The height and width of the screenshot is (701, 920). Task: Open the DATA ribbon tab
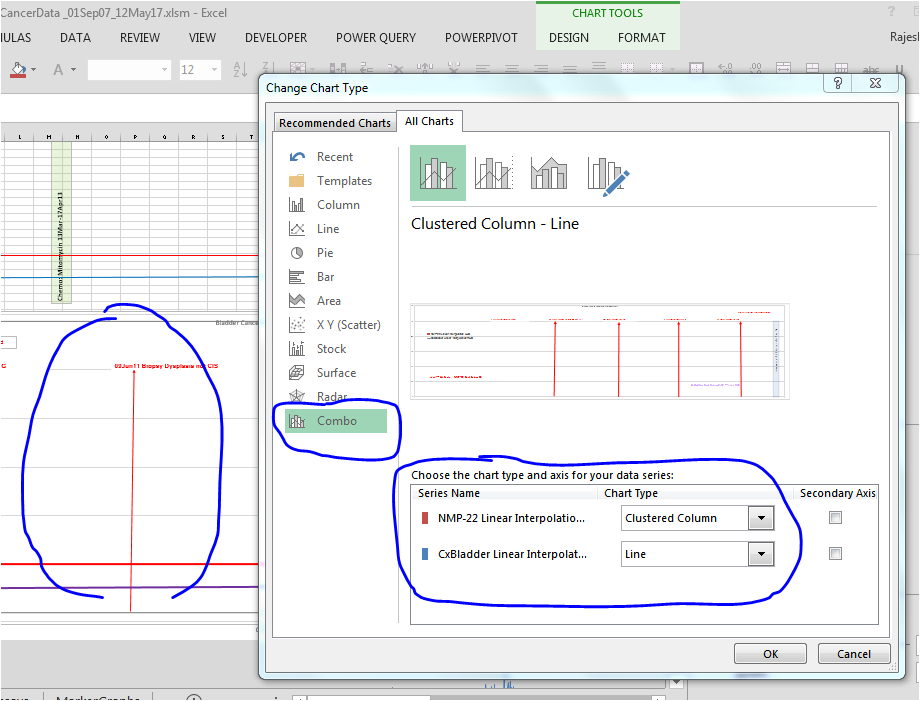(75, 38)
